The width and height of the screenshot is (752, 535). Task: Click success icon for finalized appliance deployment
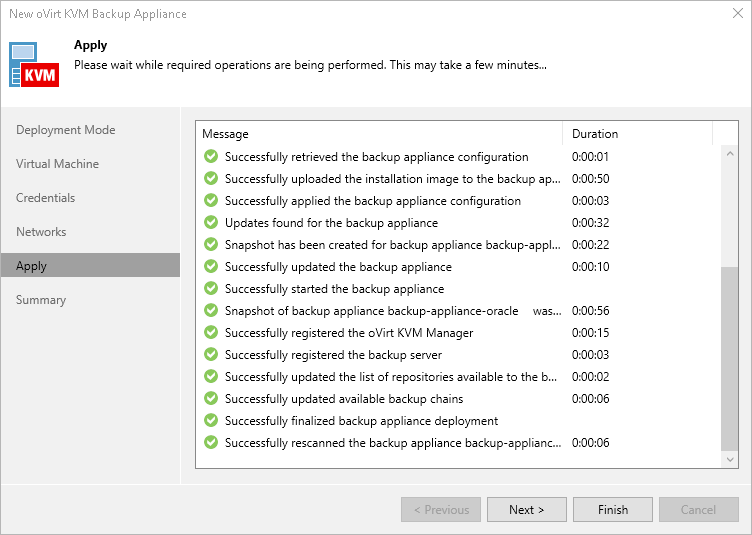pyautogui.click(x=211, y=420)
